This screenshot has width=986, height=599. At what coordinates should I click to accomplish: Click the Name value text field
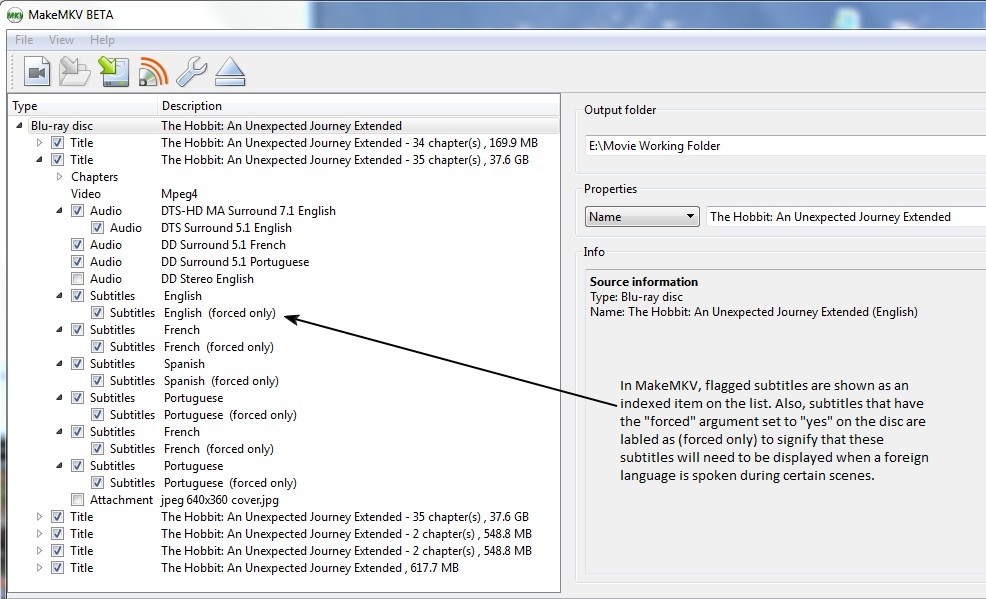pyautogui.click(x=846, y=217)
